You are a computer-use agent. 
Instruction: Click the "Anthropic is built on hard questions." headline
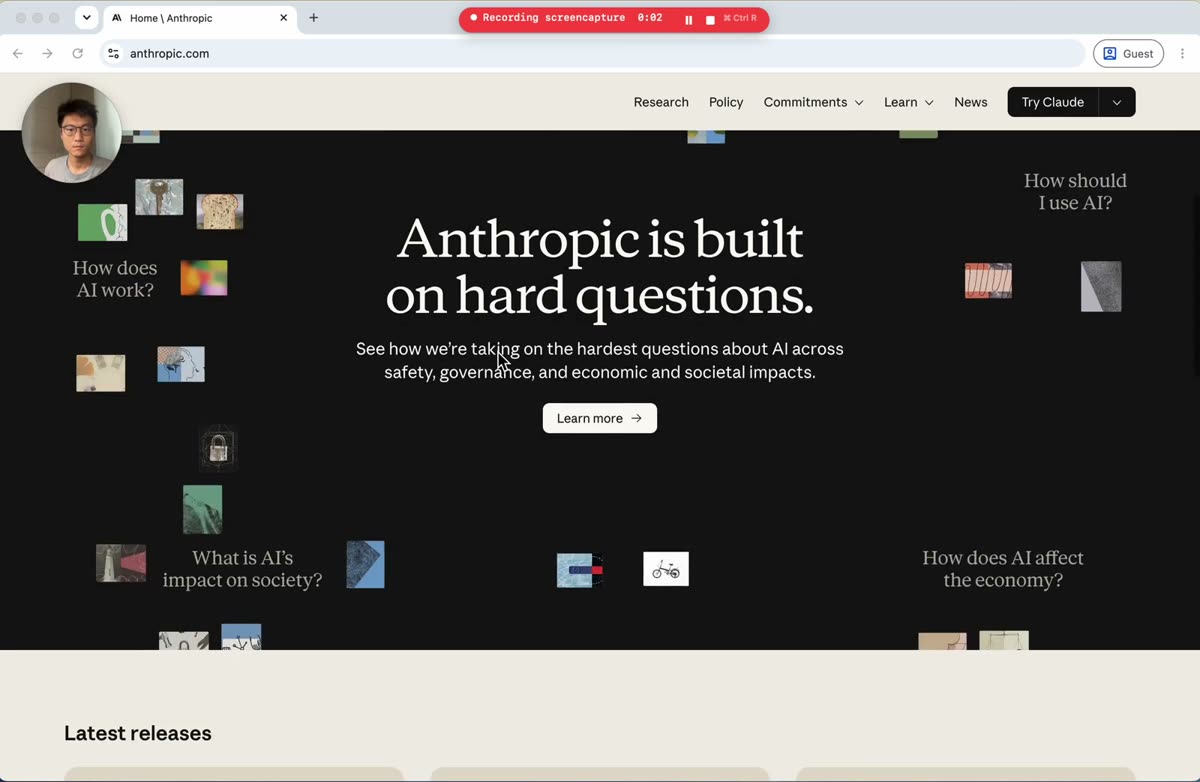[x=600, y=267]
